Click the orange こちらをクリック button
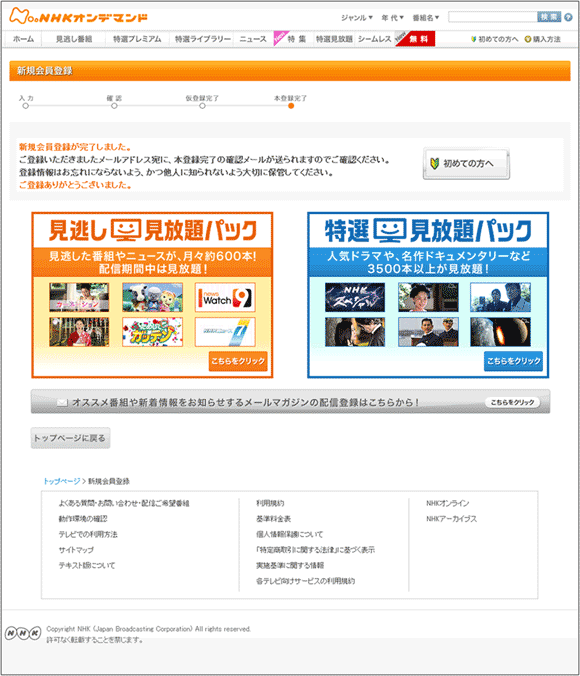 [238, 361]
